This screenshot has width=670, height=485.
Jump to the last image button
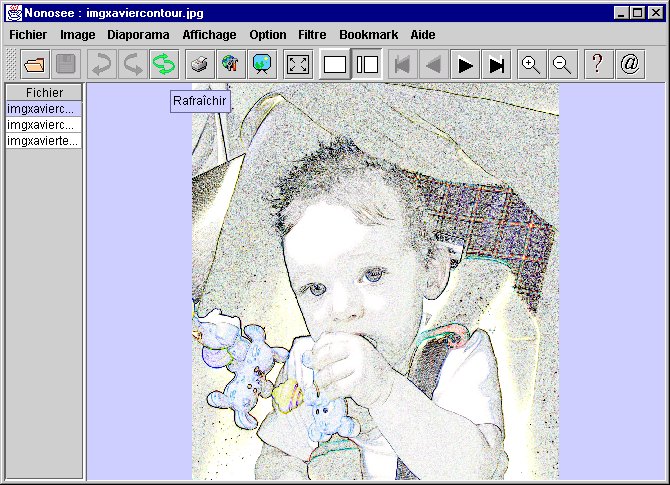tap(496, 65)
